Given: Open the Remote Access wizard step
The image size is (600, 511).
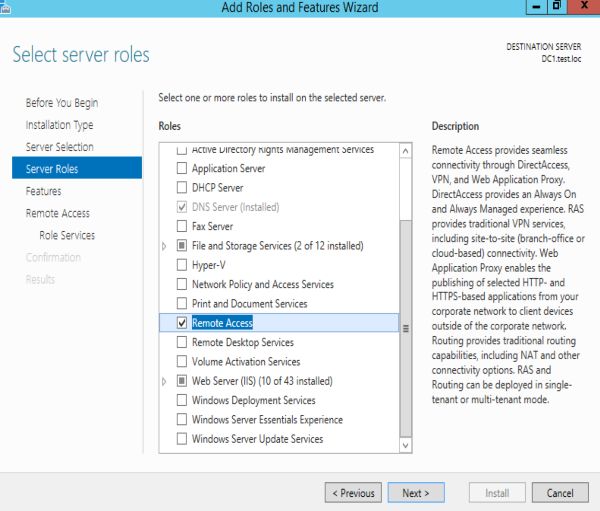Looking at the screenshot, I should [x=57, y=213].
